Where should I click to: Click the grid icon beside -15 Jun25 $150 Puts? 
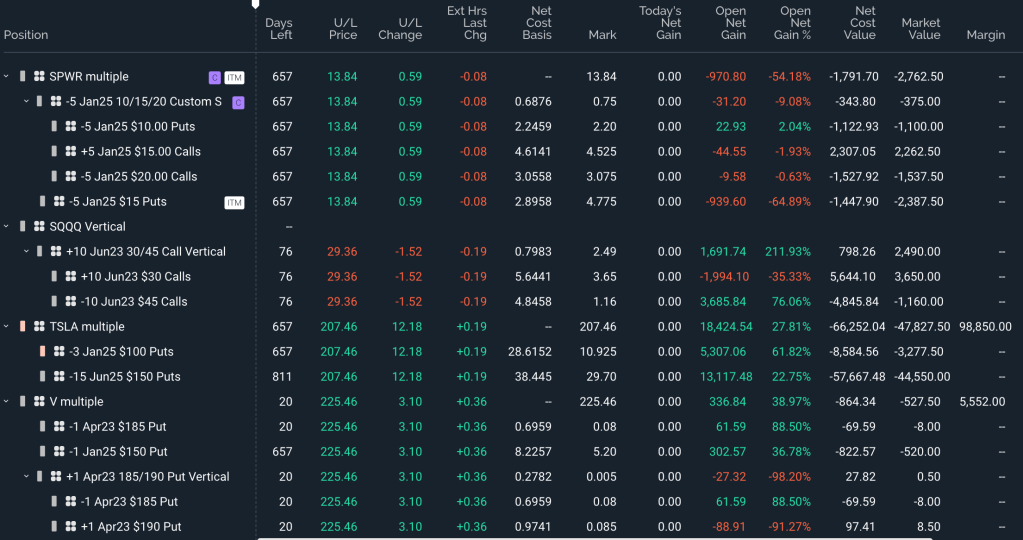coord(59,377)
